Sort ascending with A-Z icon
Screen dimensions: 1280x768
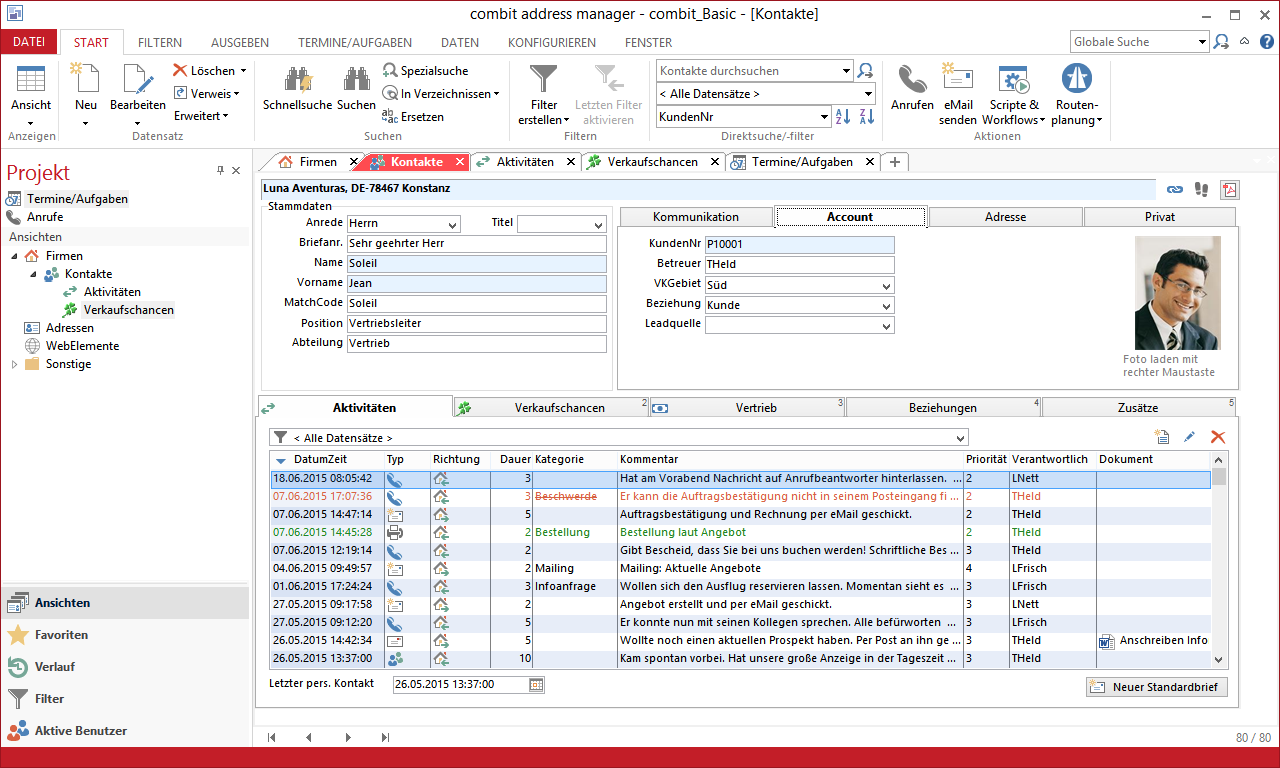843,117
